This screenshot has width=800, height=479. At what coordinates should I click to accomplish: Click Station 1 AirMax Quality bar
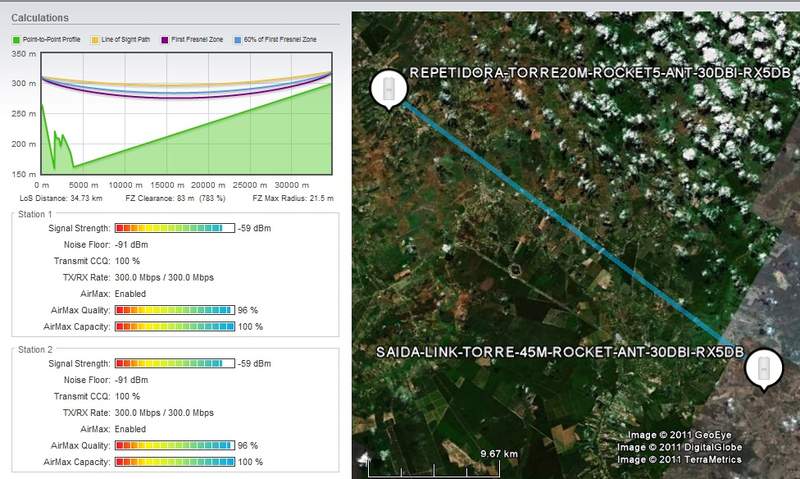174,310
